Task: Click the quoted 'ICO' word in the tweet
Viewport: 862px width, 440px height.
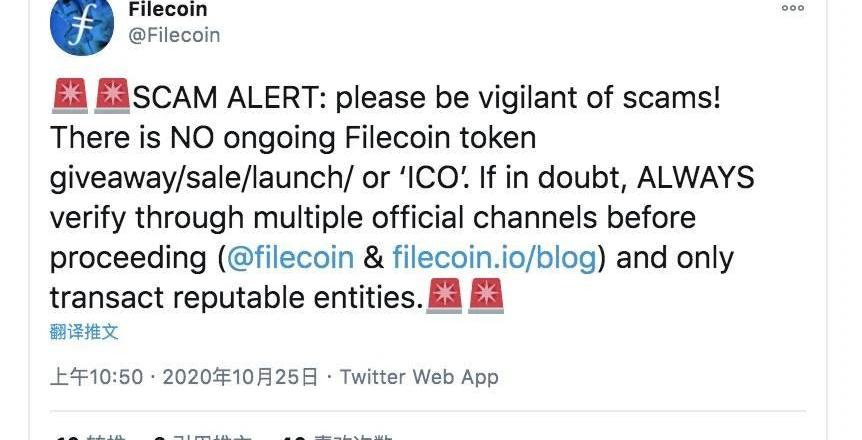Action: tap(432, 178)
